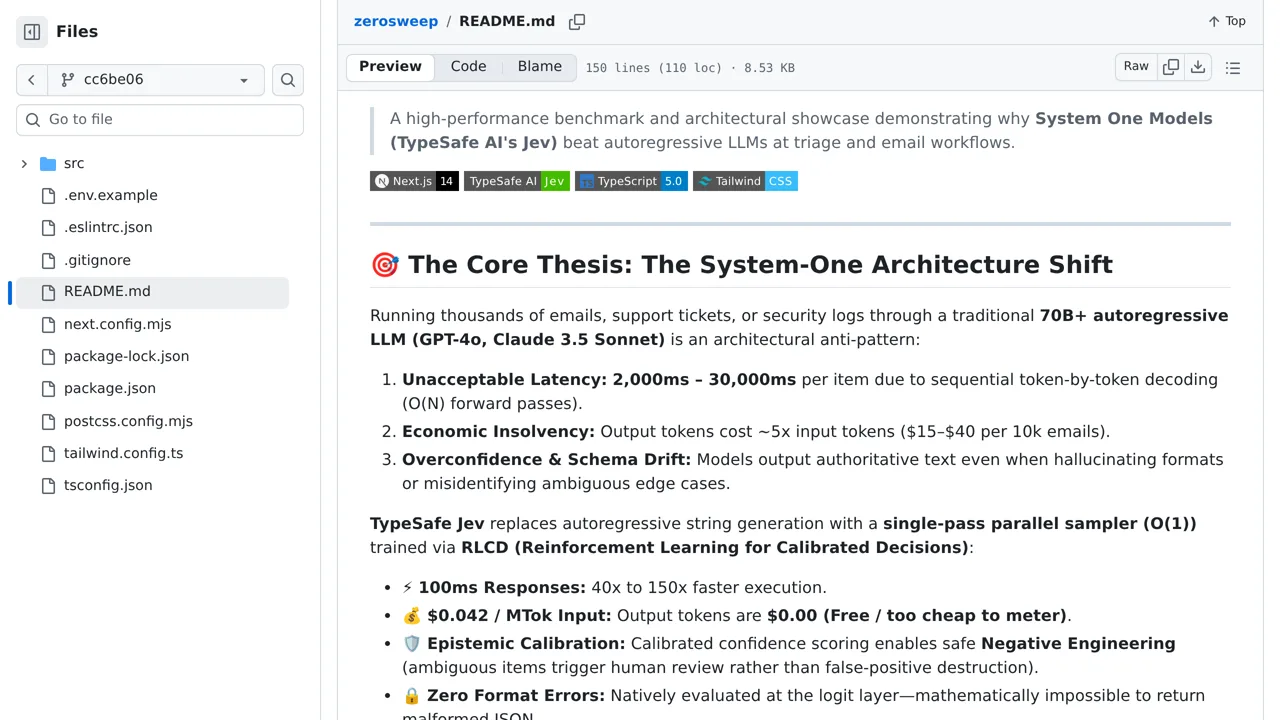Open the Raw file view
This screenshot has height=720, width=1280.
(x=1136, y=67)
